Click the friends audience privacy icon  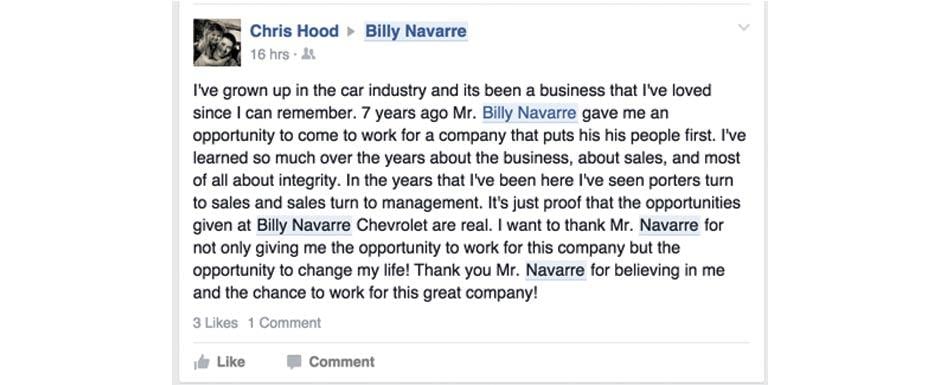pos(308,55)
